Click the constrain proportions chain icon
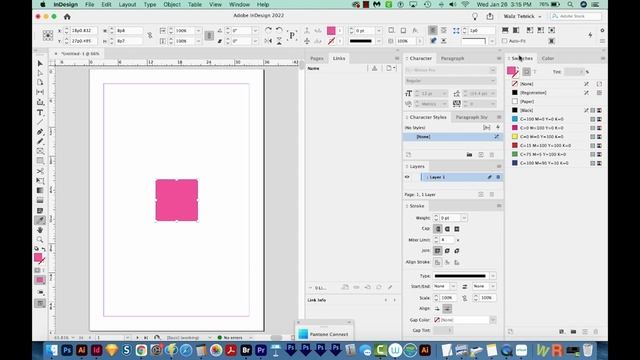 (x=150, y=36)
